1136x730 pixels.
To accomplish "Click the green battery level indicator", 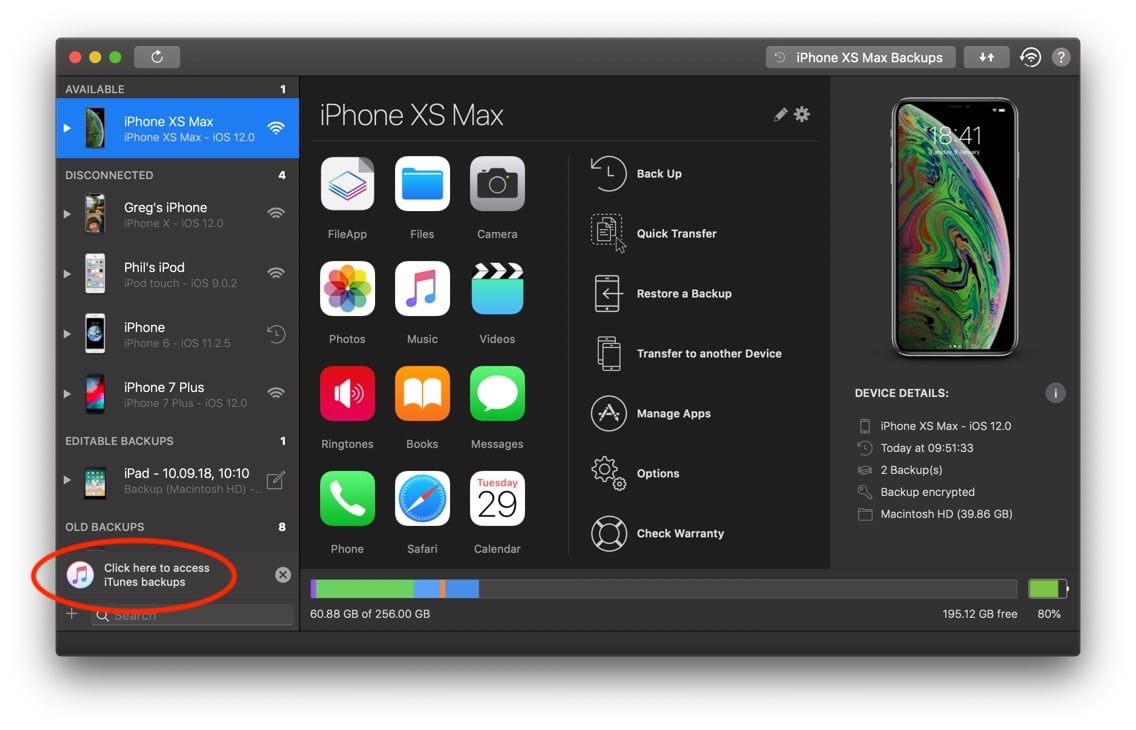I will click(1048, 589).
